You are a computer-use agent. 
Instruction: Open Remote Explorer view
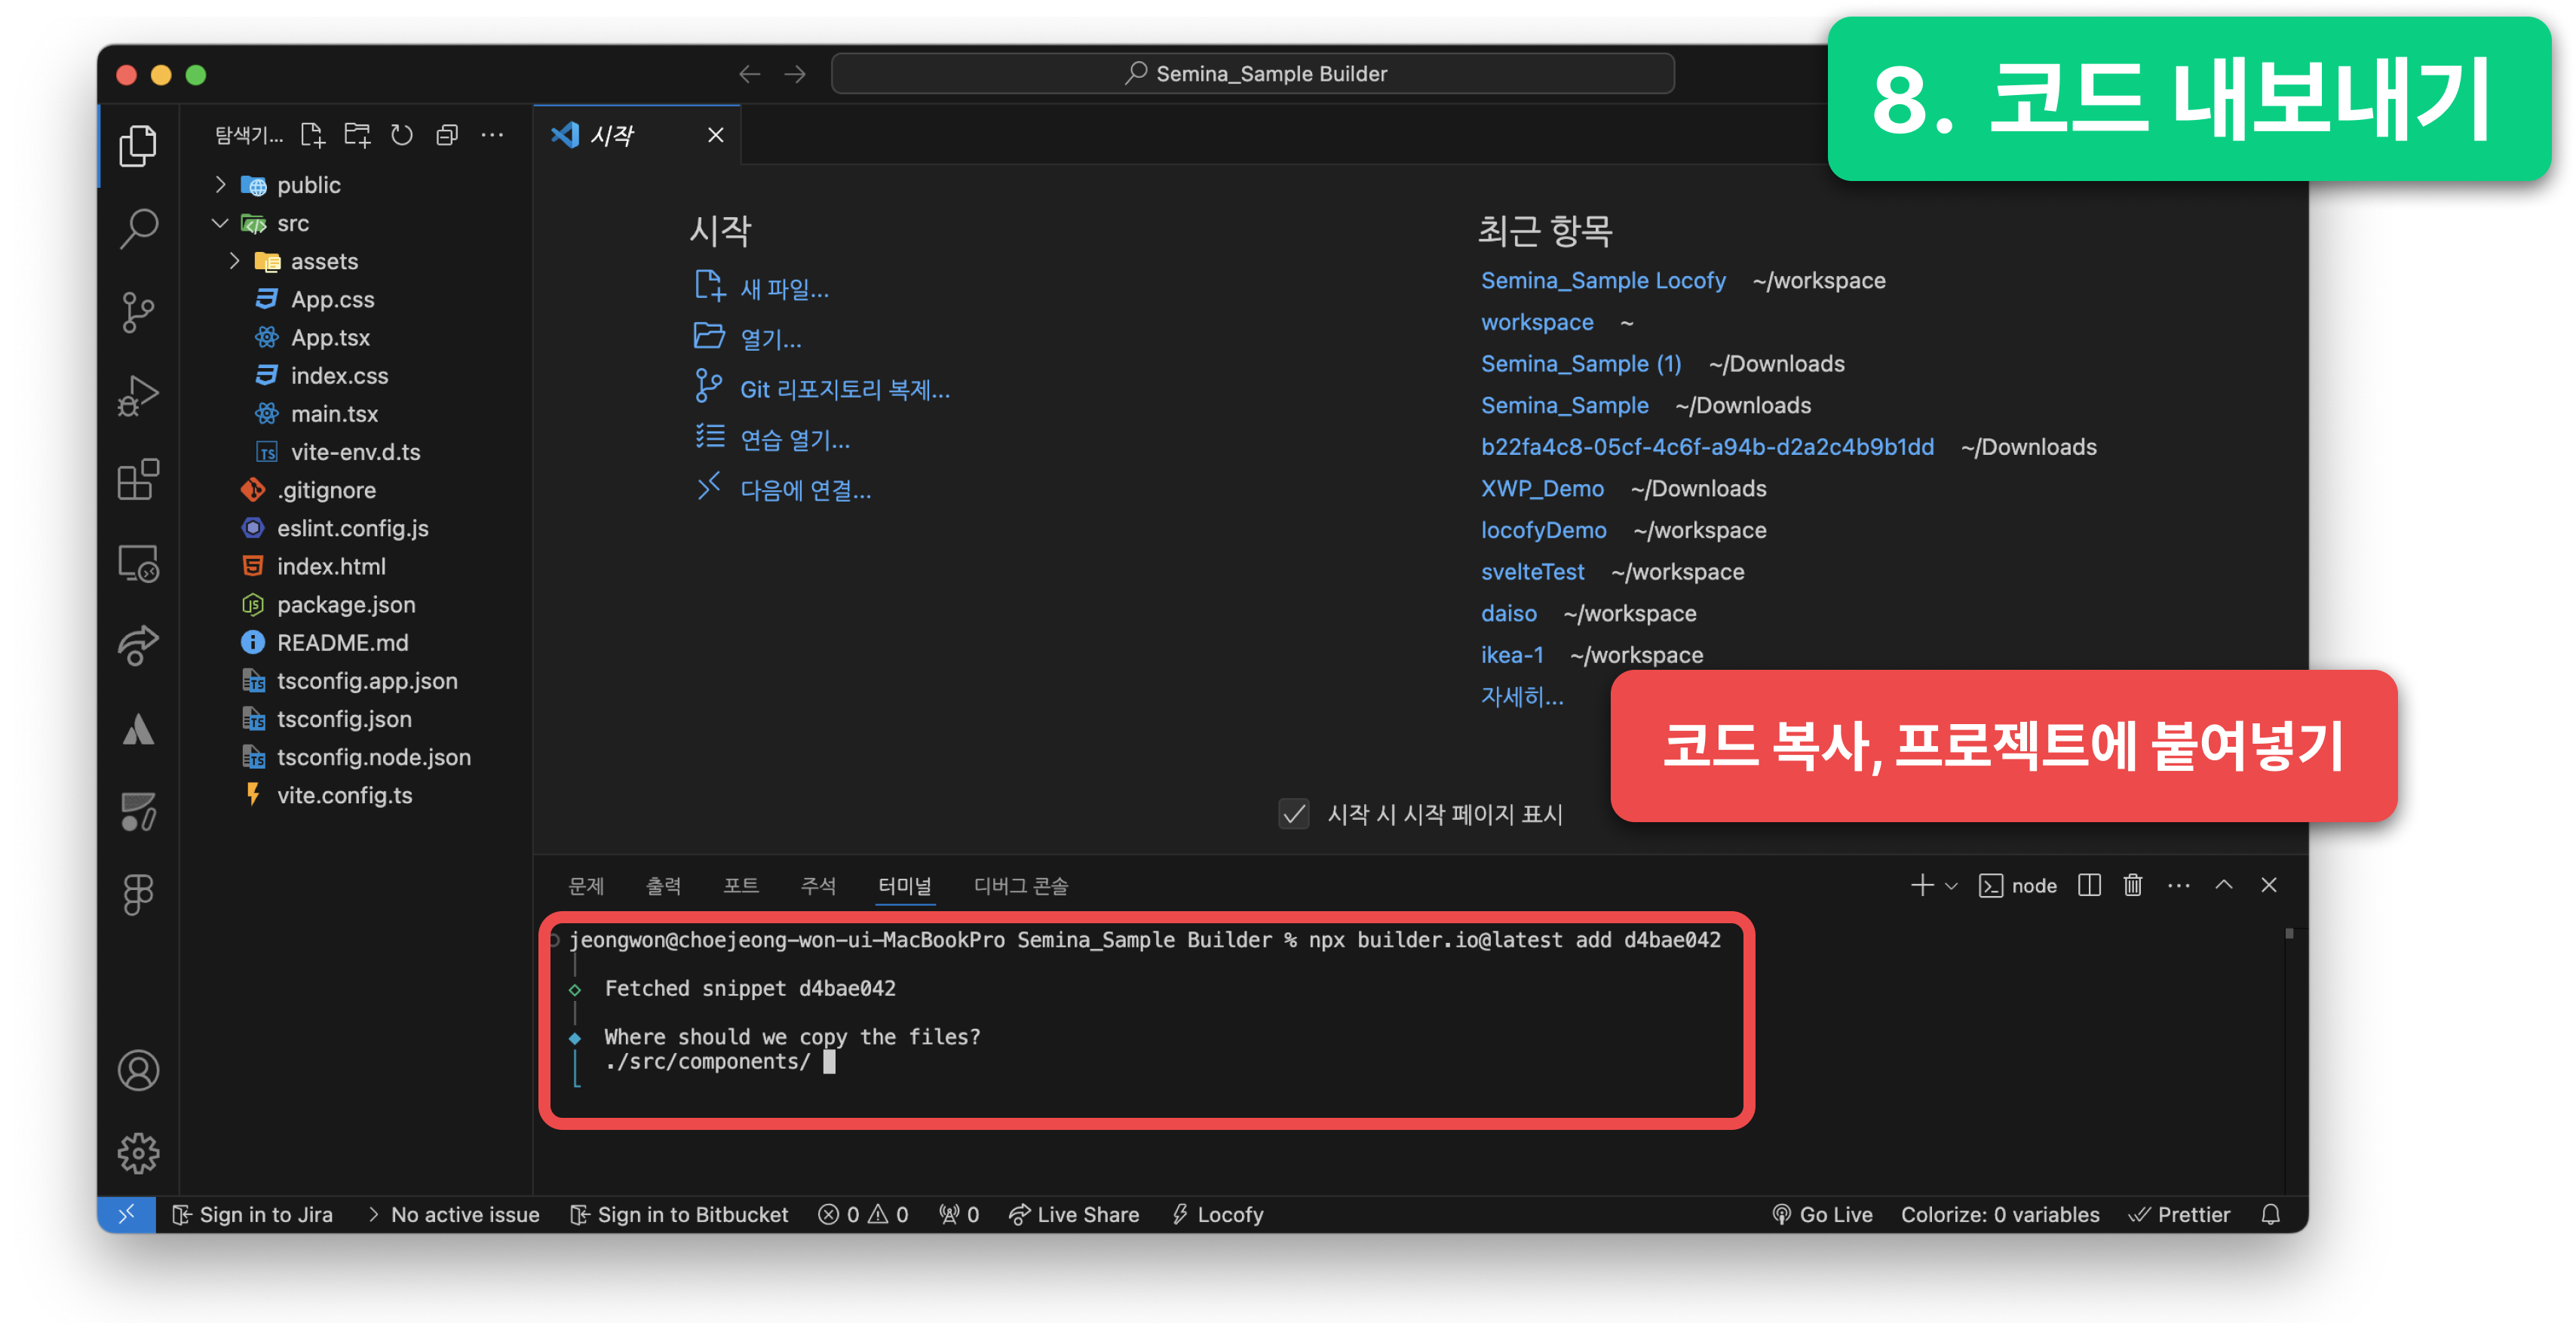[138, 563]
